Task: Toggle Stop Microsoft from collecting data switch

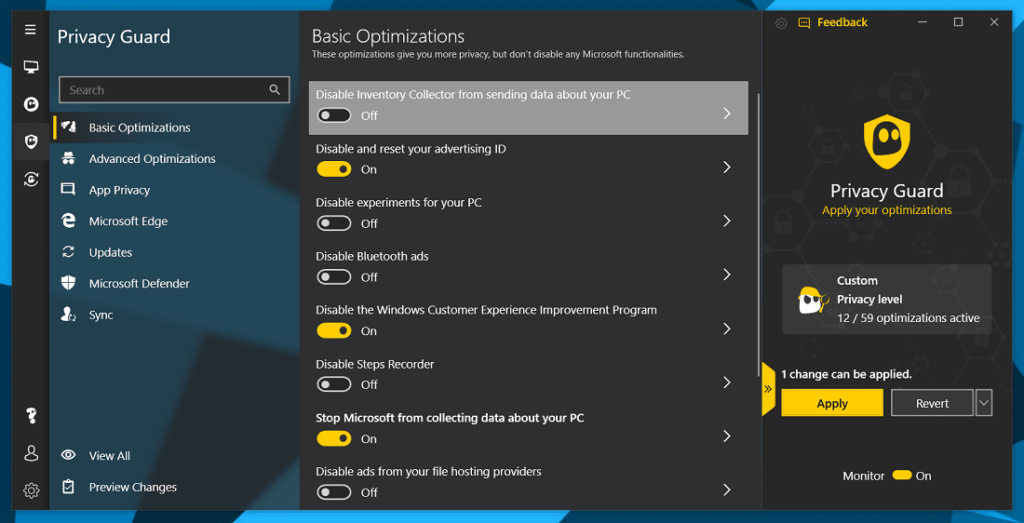Action: click(334, 438)
